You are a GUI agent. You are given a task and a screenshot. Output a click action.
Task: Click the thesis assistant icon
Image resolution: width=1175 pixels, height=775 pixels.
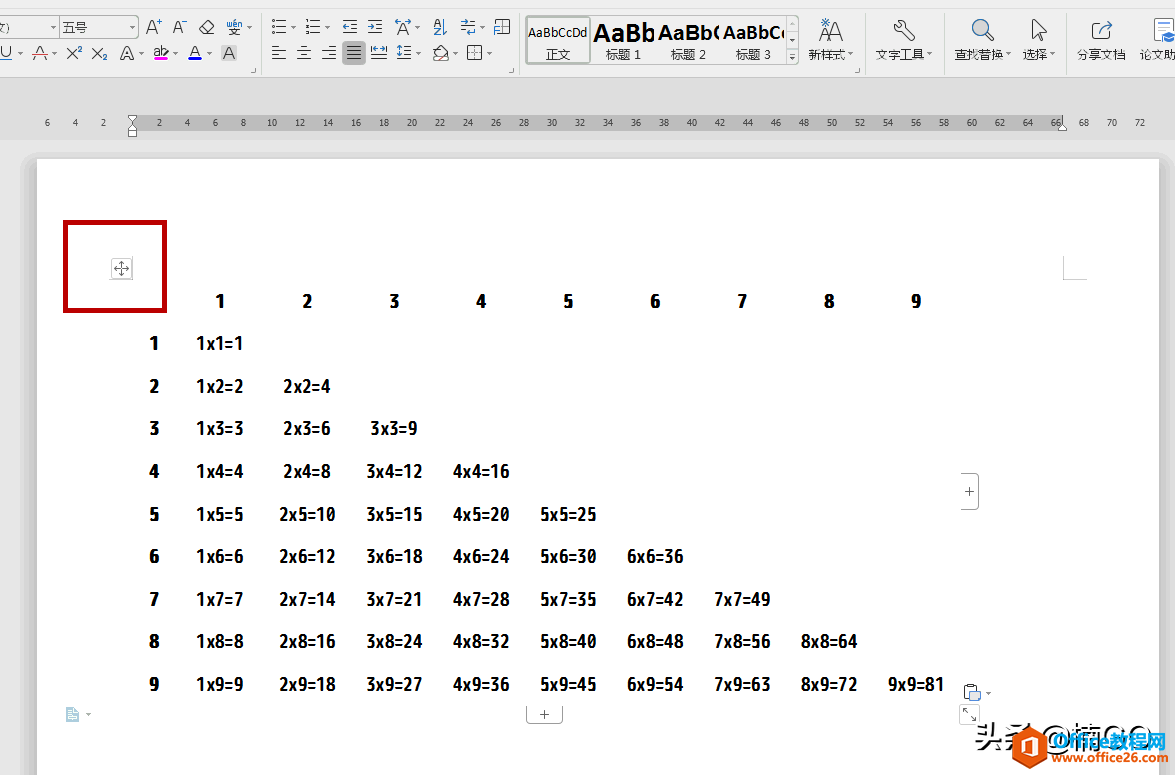1160,40
